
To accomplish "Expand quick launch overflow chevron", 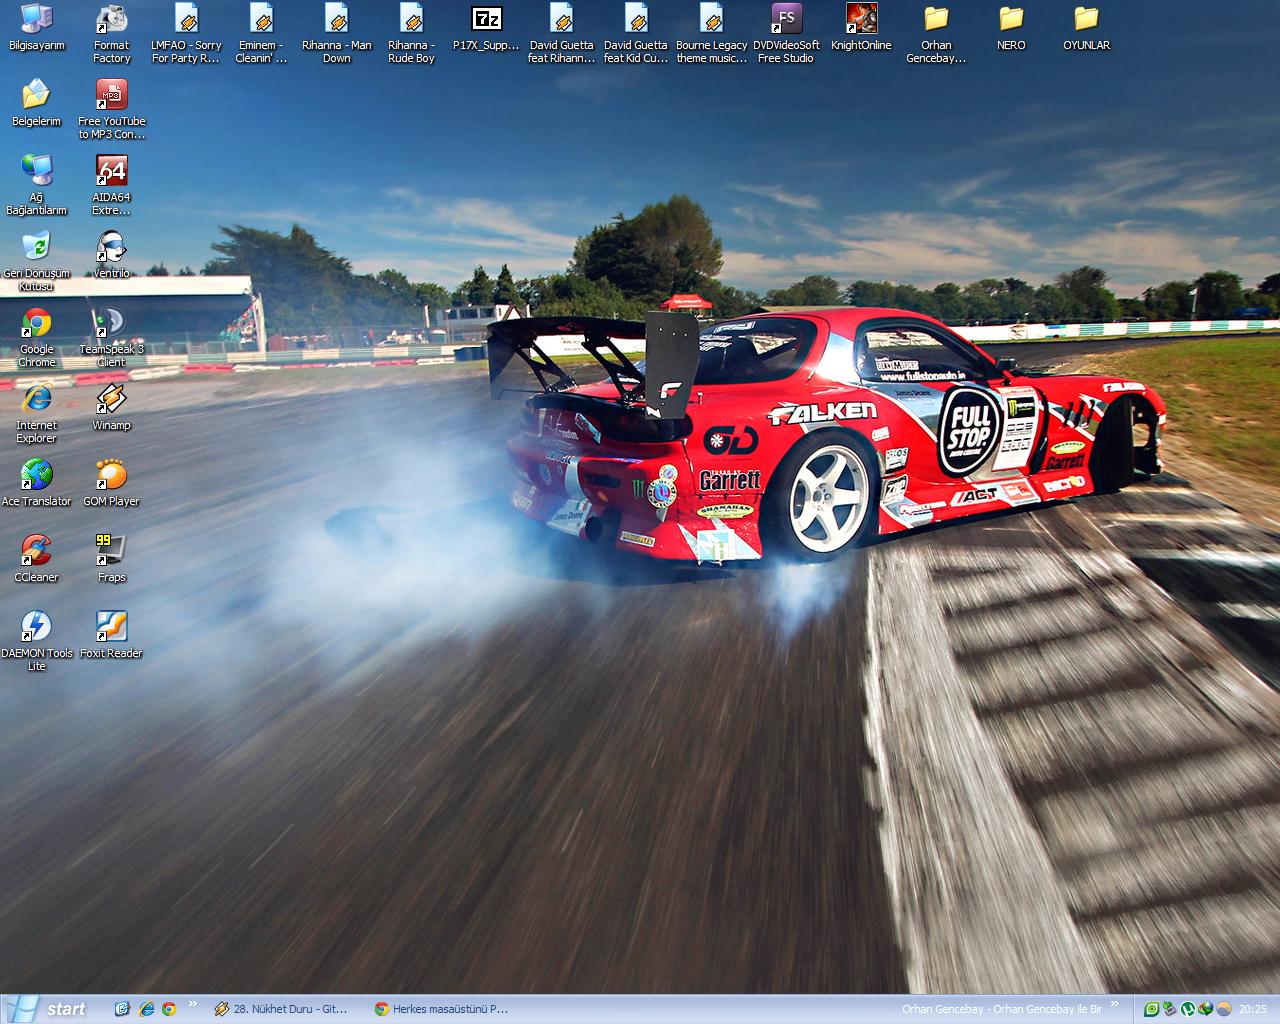I will (x=192, y=1005).
